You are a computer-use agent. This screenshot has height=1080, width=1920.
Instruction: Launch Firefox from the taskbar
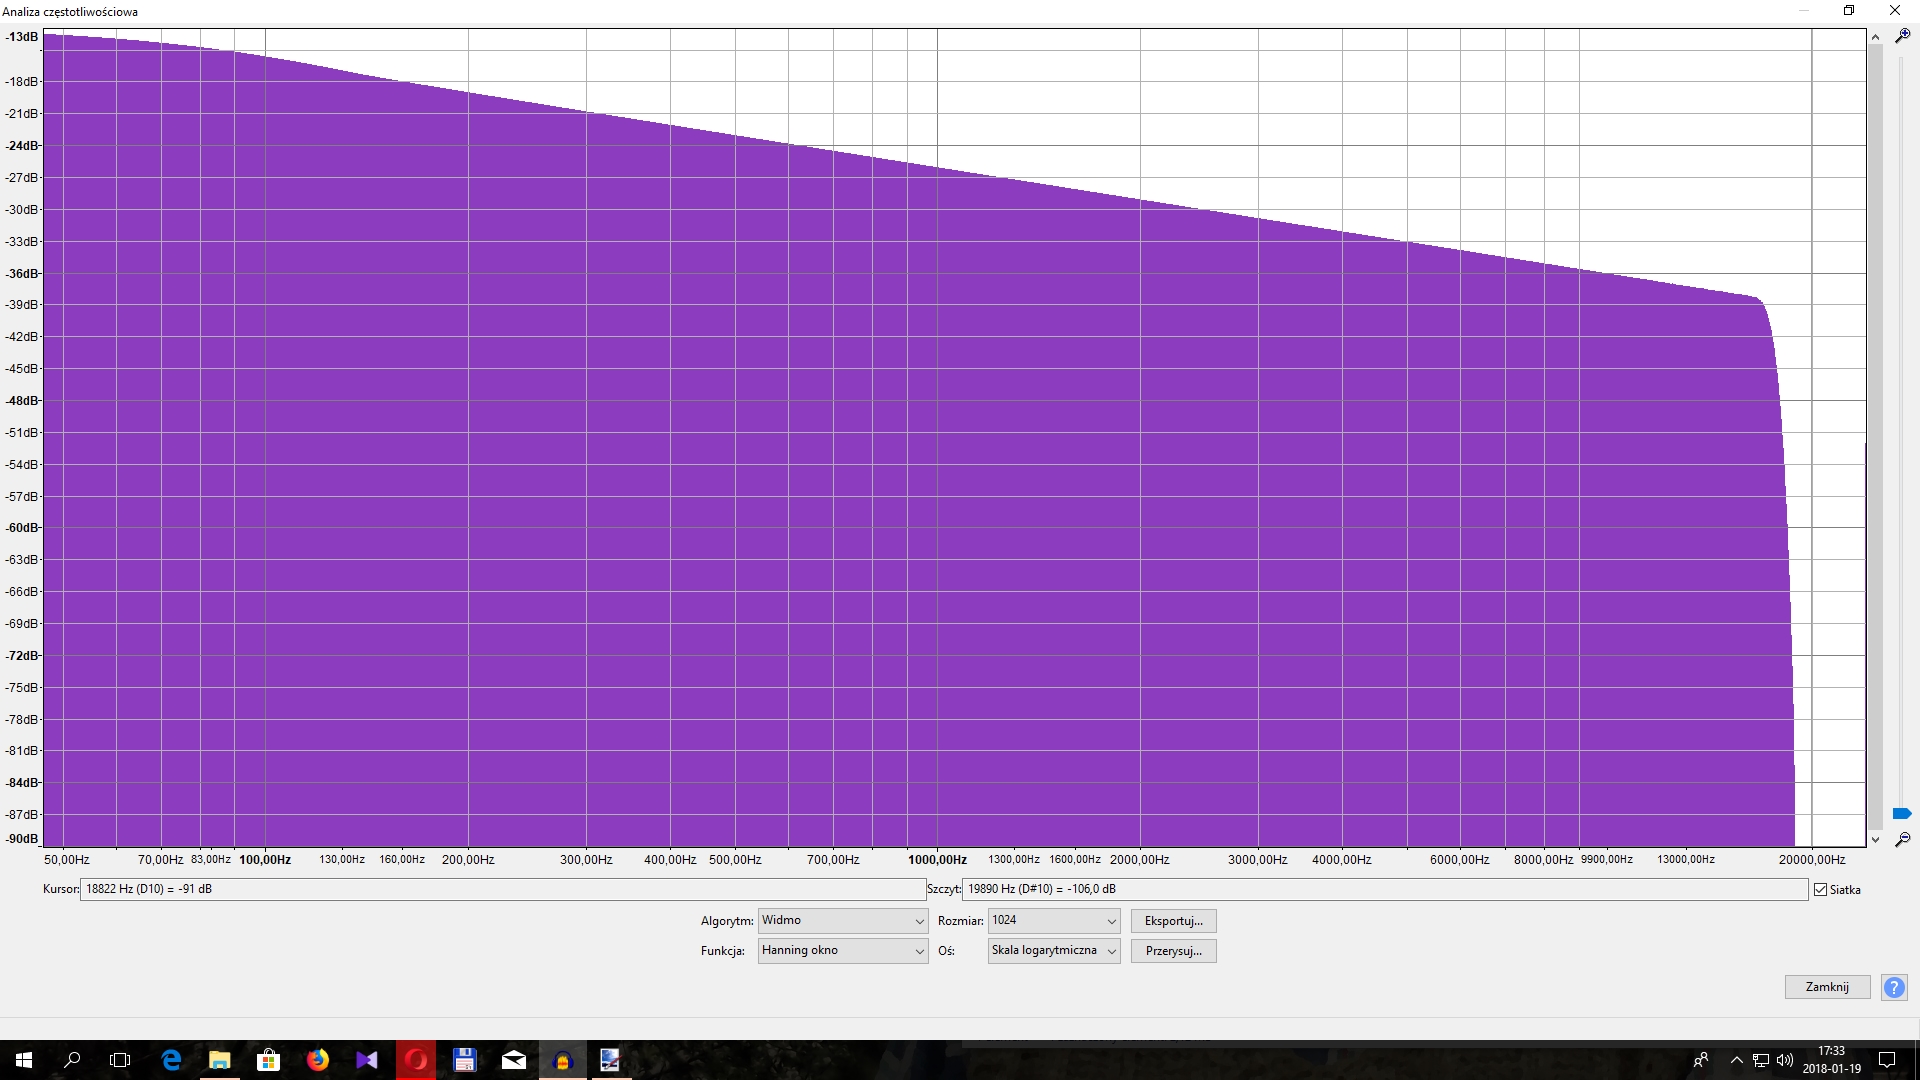(x=318, y=1060)
